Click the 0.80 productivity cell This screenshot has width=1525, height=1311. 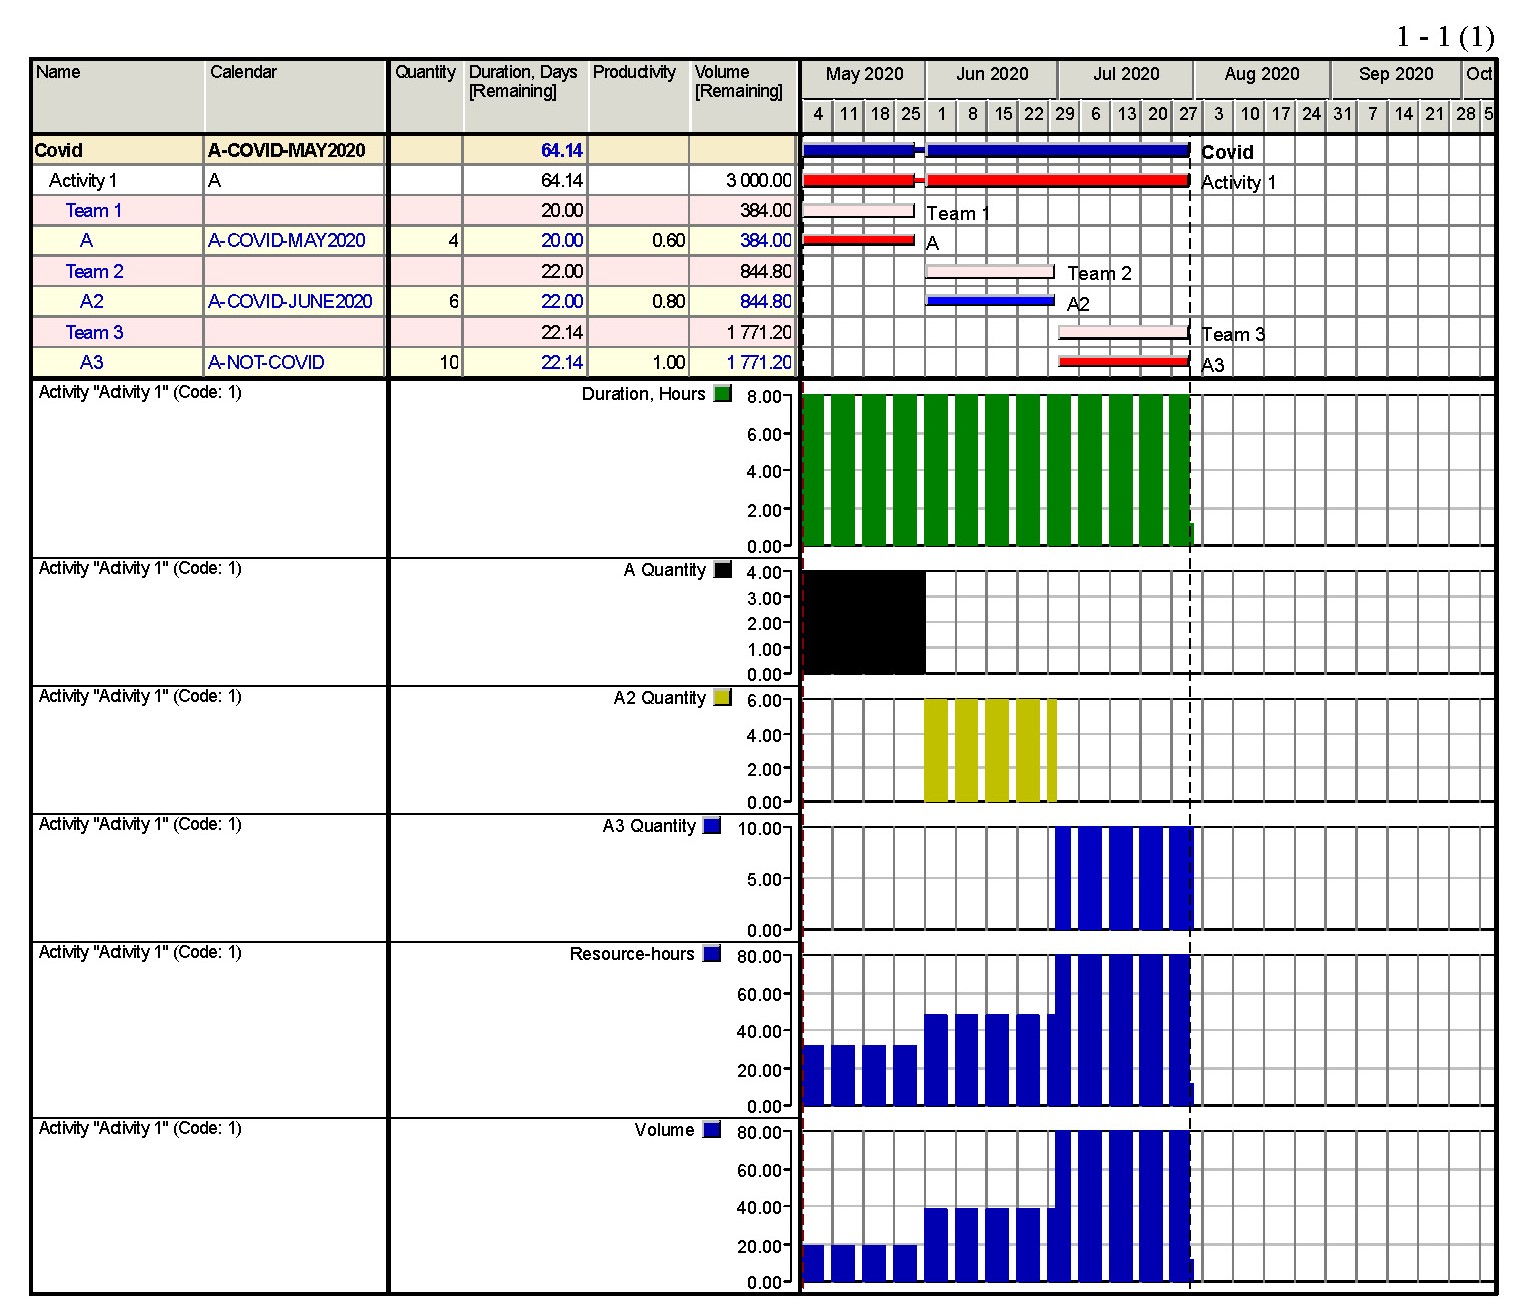tap(639, 302)
